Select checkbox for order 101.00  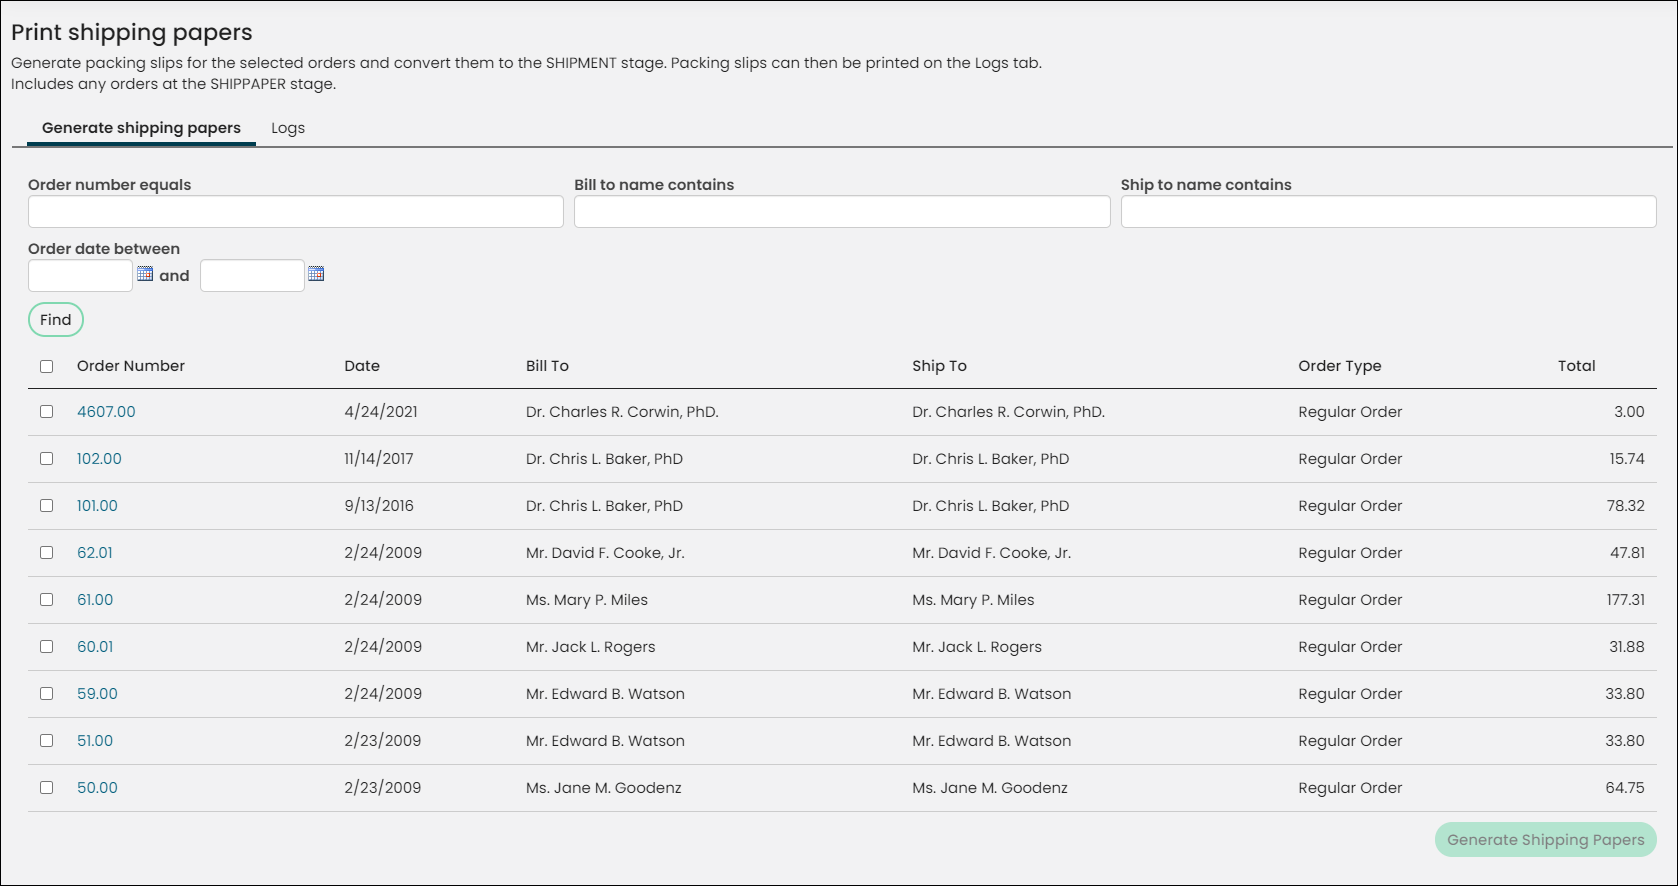point(47,505)
